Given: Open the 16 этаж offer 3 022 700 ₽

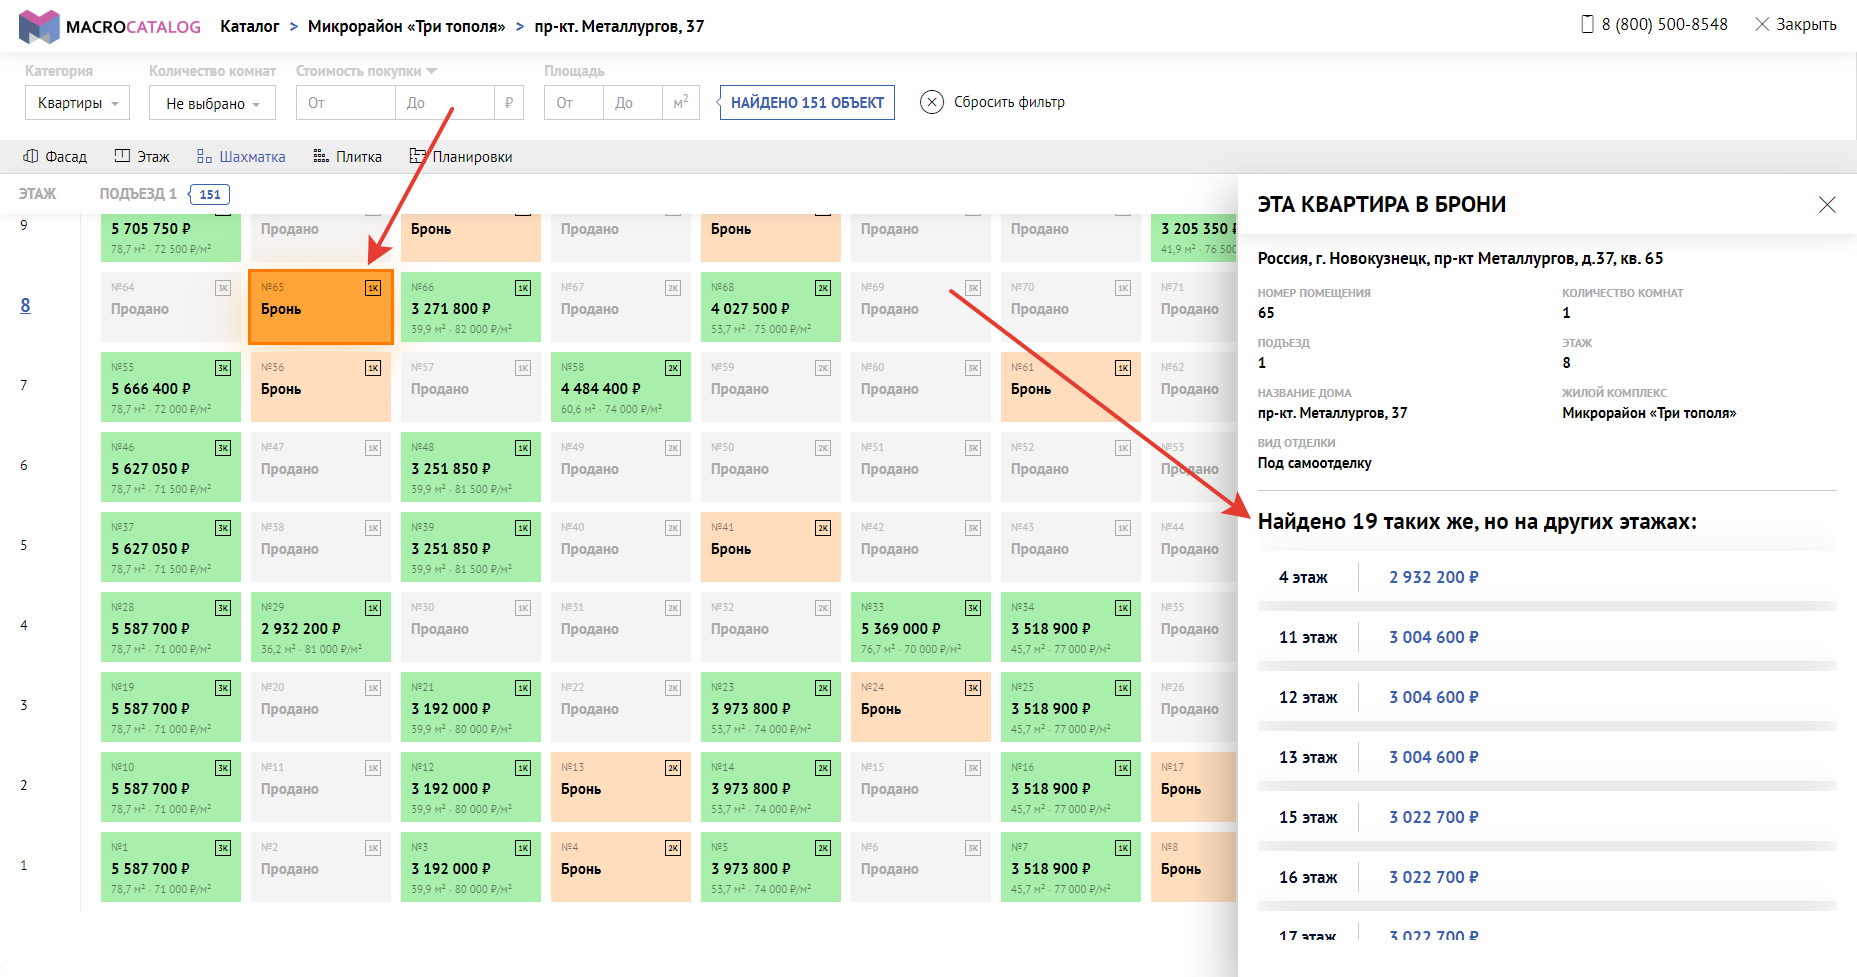Looking at the screenshot, I should tap(1547, 877).
